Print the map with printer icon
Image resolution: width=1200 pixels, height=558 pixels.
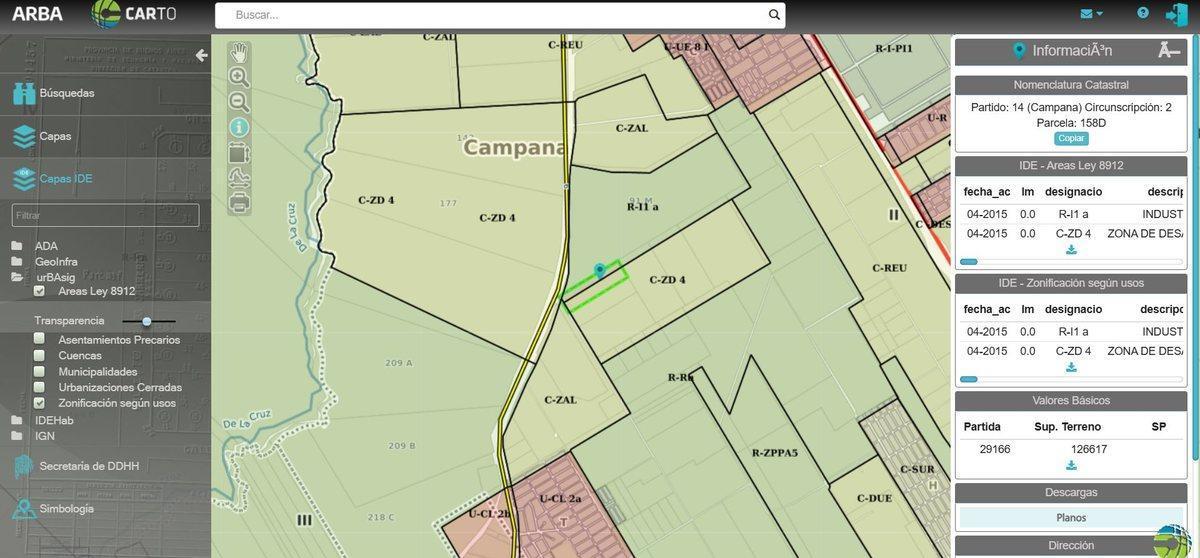[x=239, y=203]
